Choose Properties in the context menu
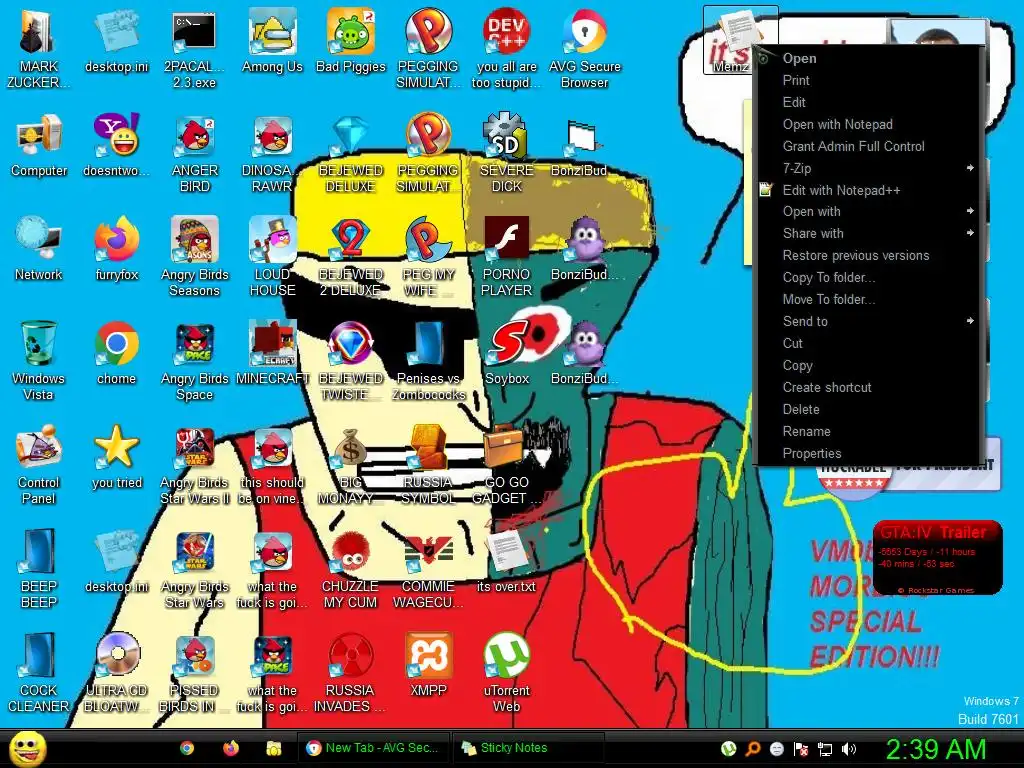The width and height of the screenshot is (1024, 768). tap(869, 453)
